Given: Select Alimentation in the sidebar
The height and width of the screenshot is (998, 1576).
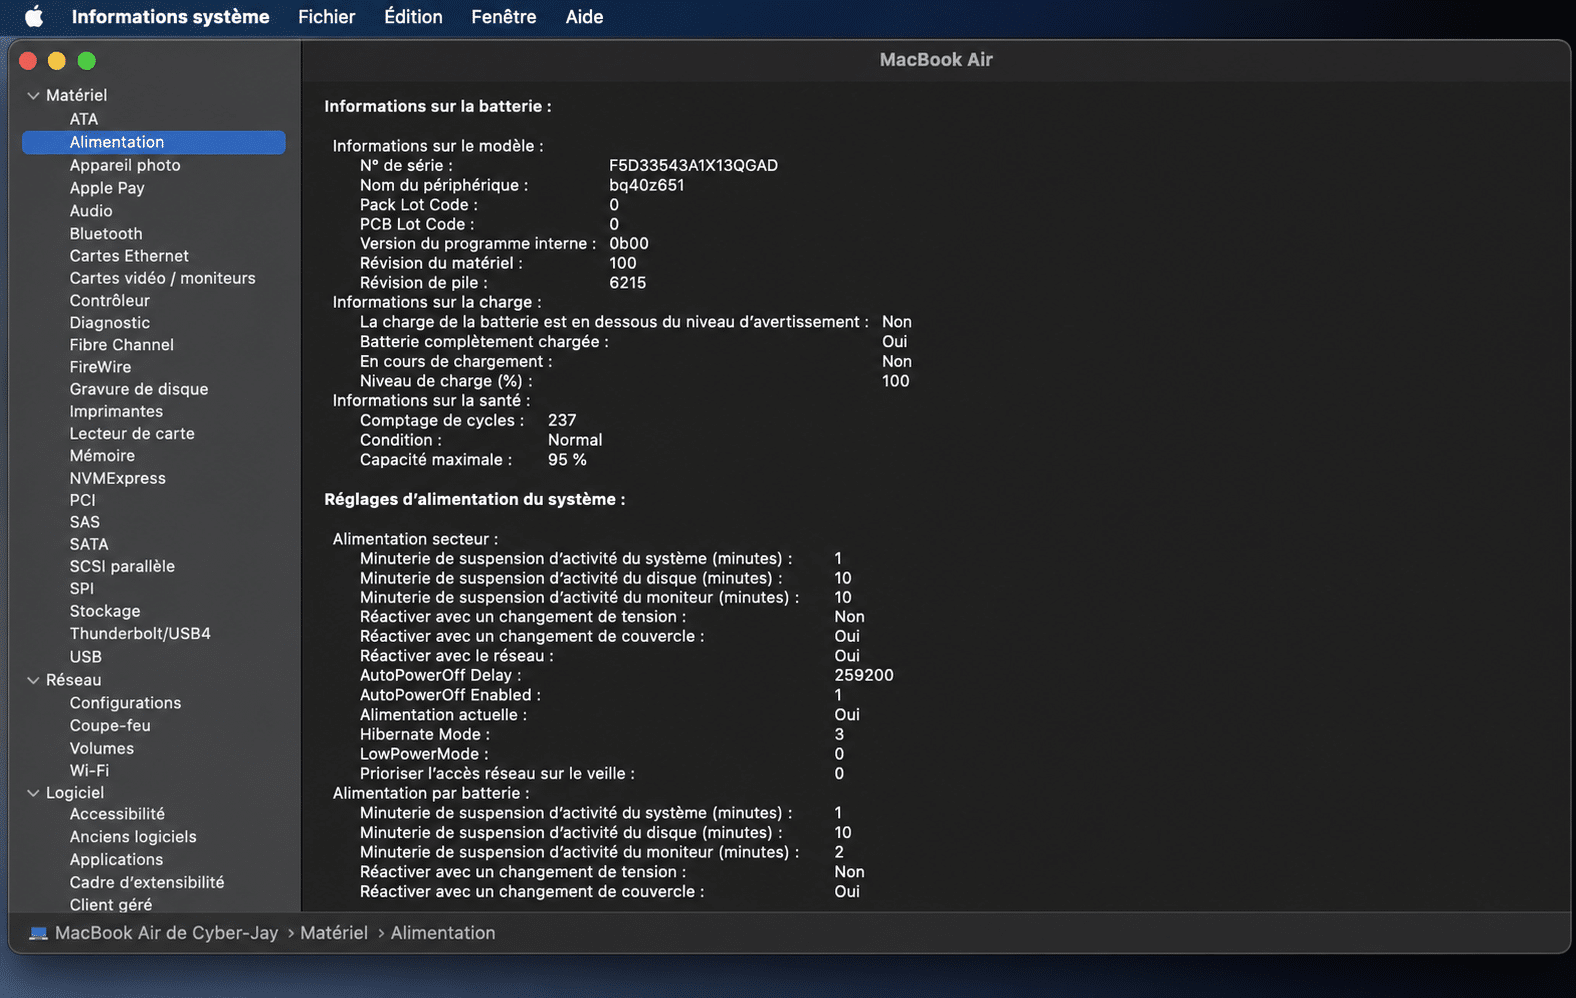Looking at the screenshot, I should pos(154,142).
